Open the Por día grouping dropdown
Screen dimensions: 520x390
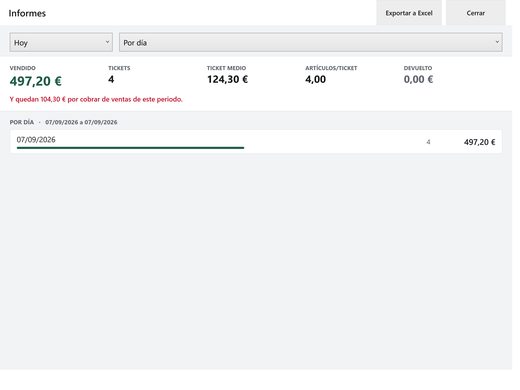pyautogui.click(x=311, y=42)
